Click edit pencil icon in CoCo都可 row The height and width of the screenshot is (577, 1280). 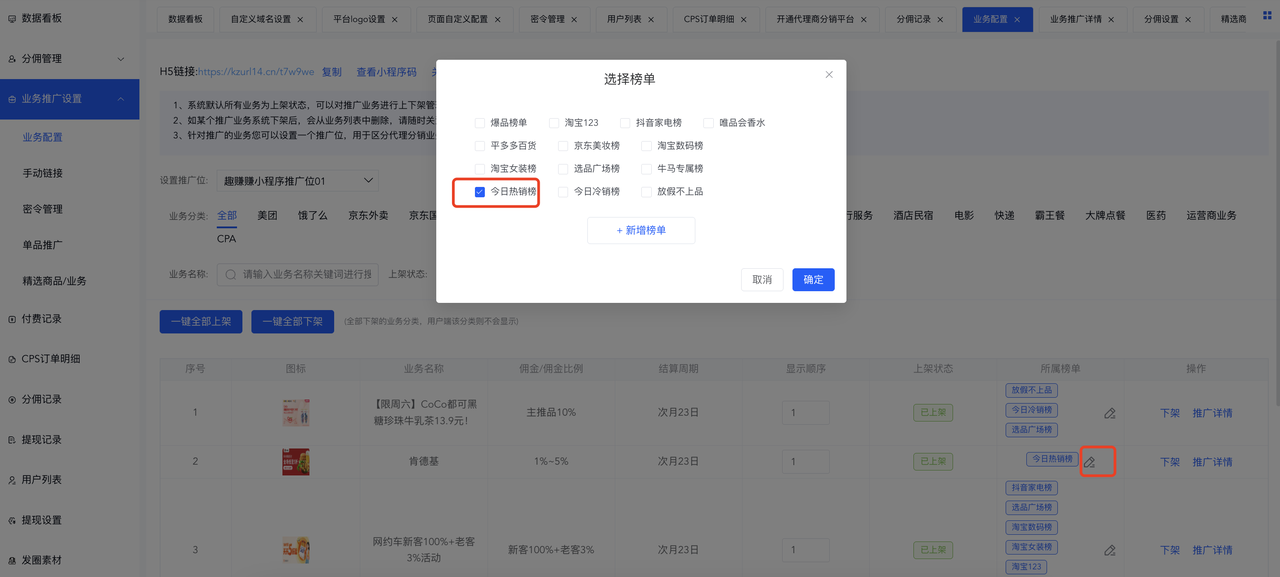(x=1109, y=413)
